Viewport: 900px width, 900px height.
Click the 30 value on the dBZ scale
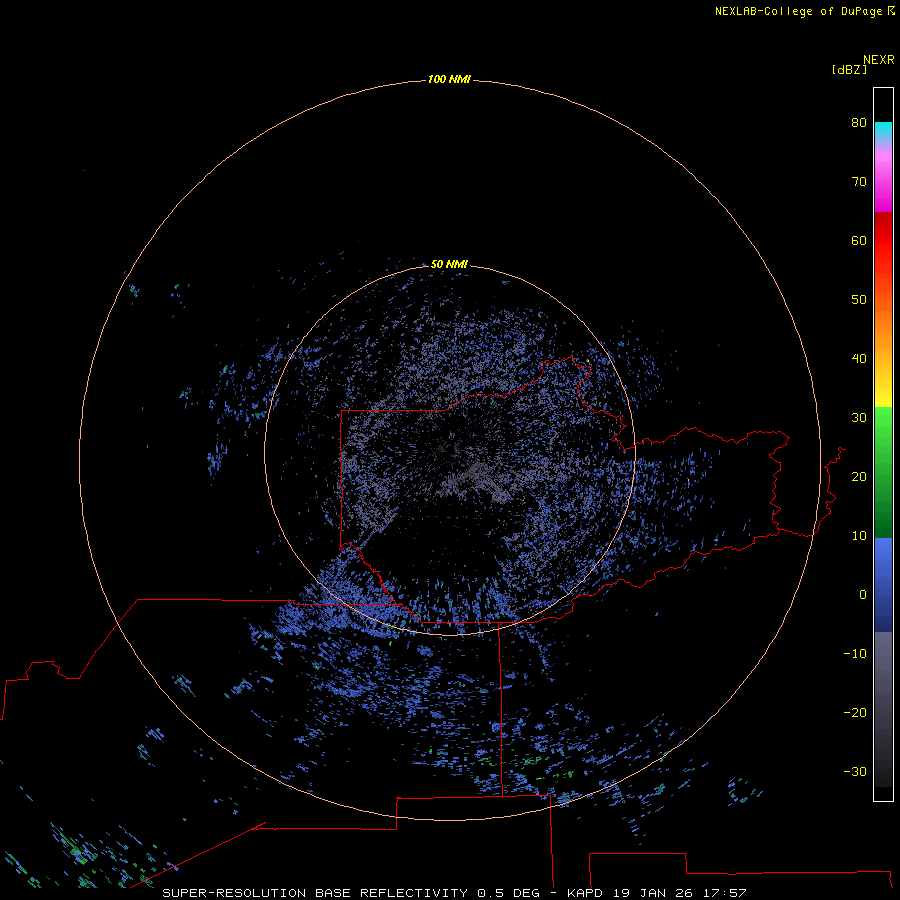coord(859,418)
